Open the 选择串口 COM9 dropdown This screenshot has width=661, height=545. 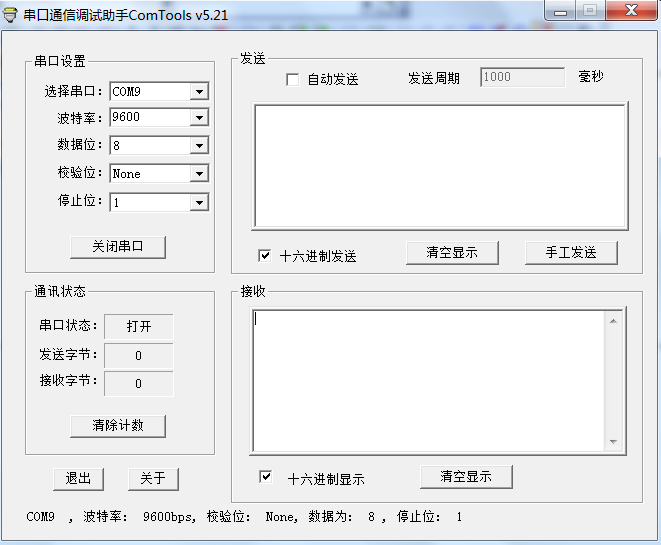click(x=200, y=92)
